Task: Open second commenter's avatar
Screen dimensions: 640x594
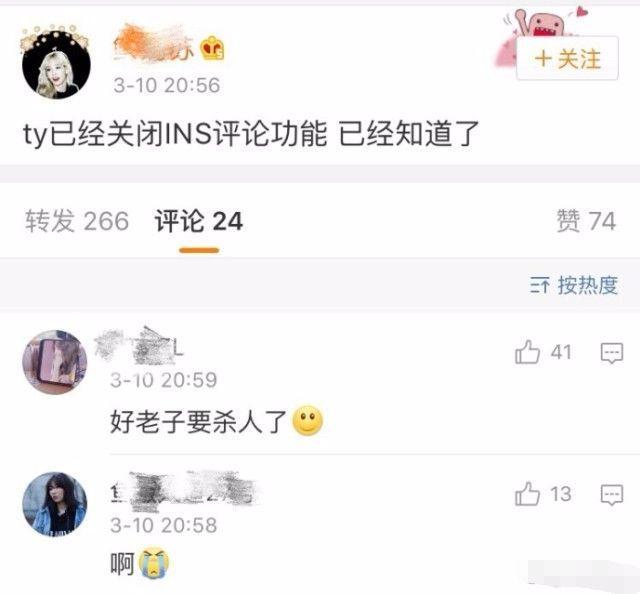Action: [x=55, y=504]
